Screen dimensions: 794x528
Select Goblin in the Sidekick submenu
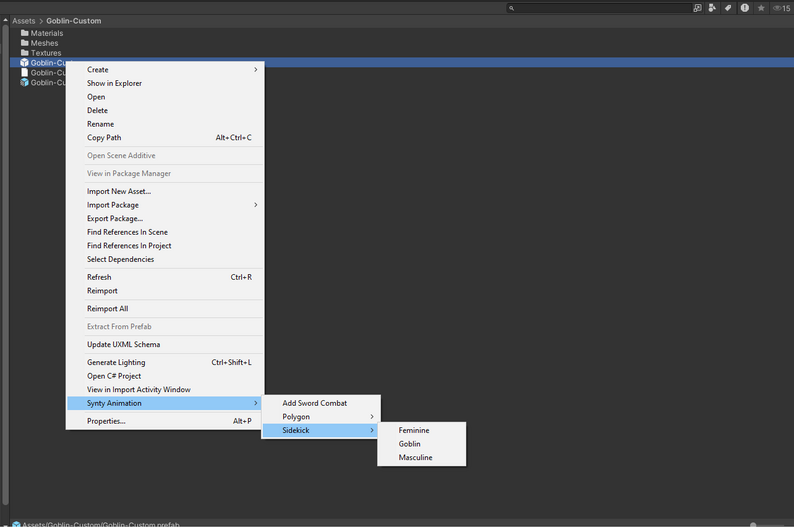click(421, 444)
